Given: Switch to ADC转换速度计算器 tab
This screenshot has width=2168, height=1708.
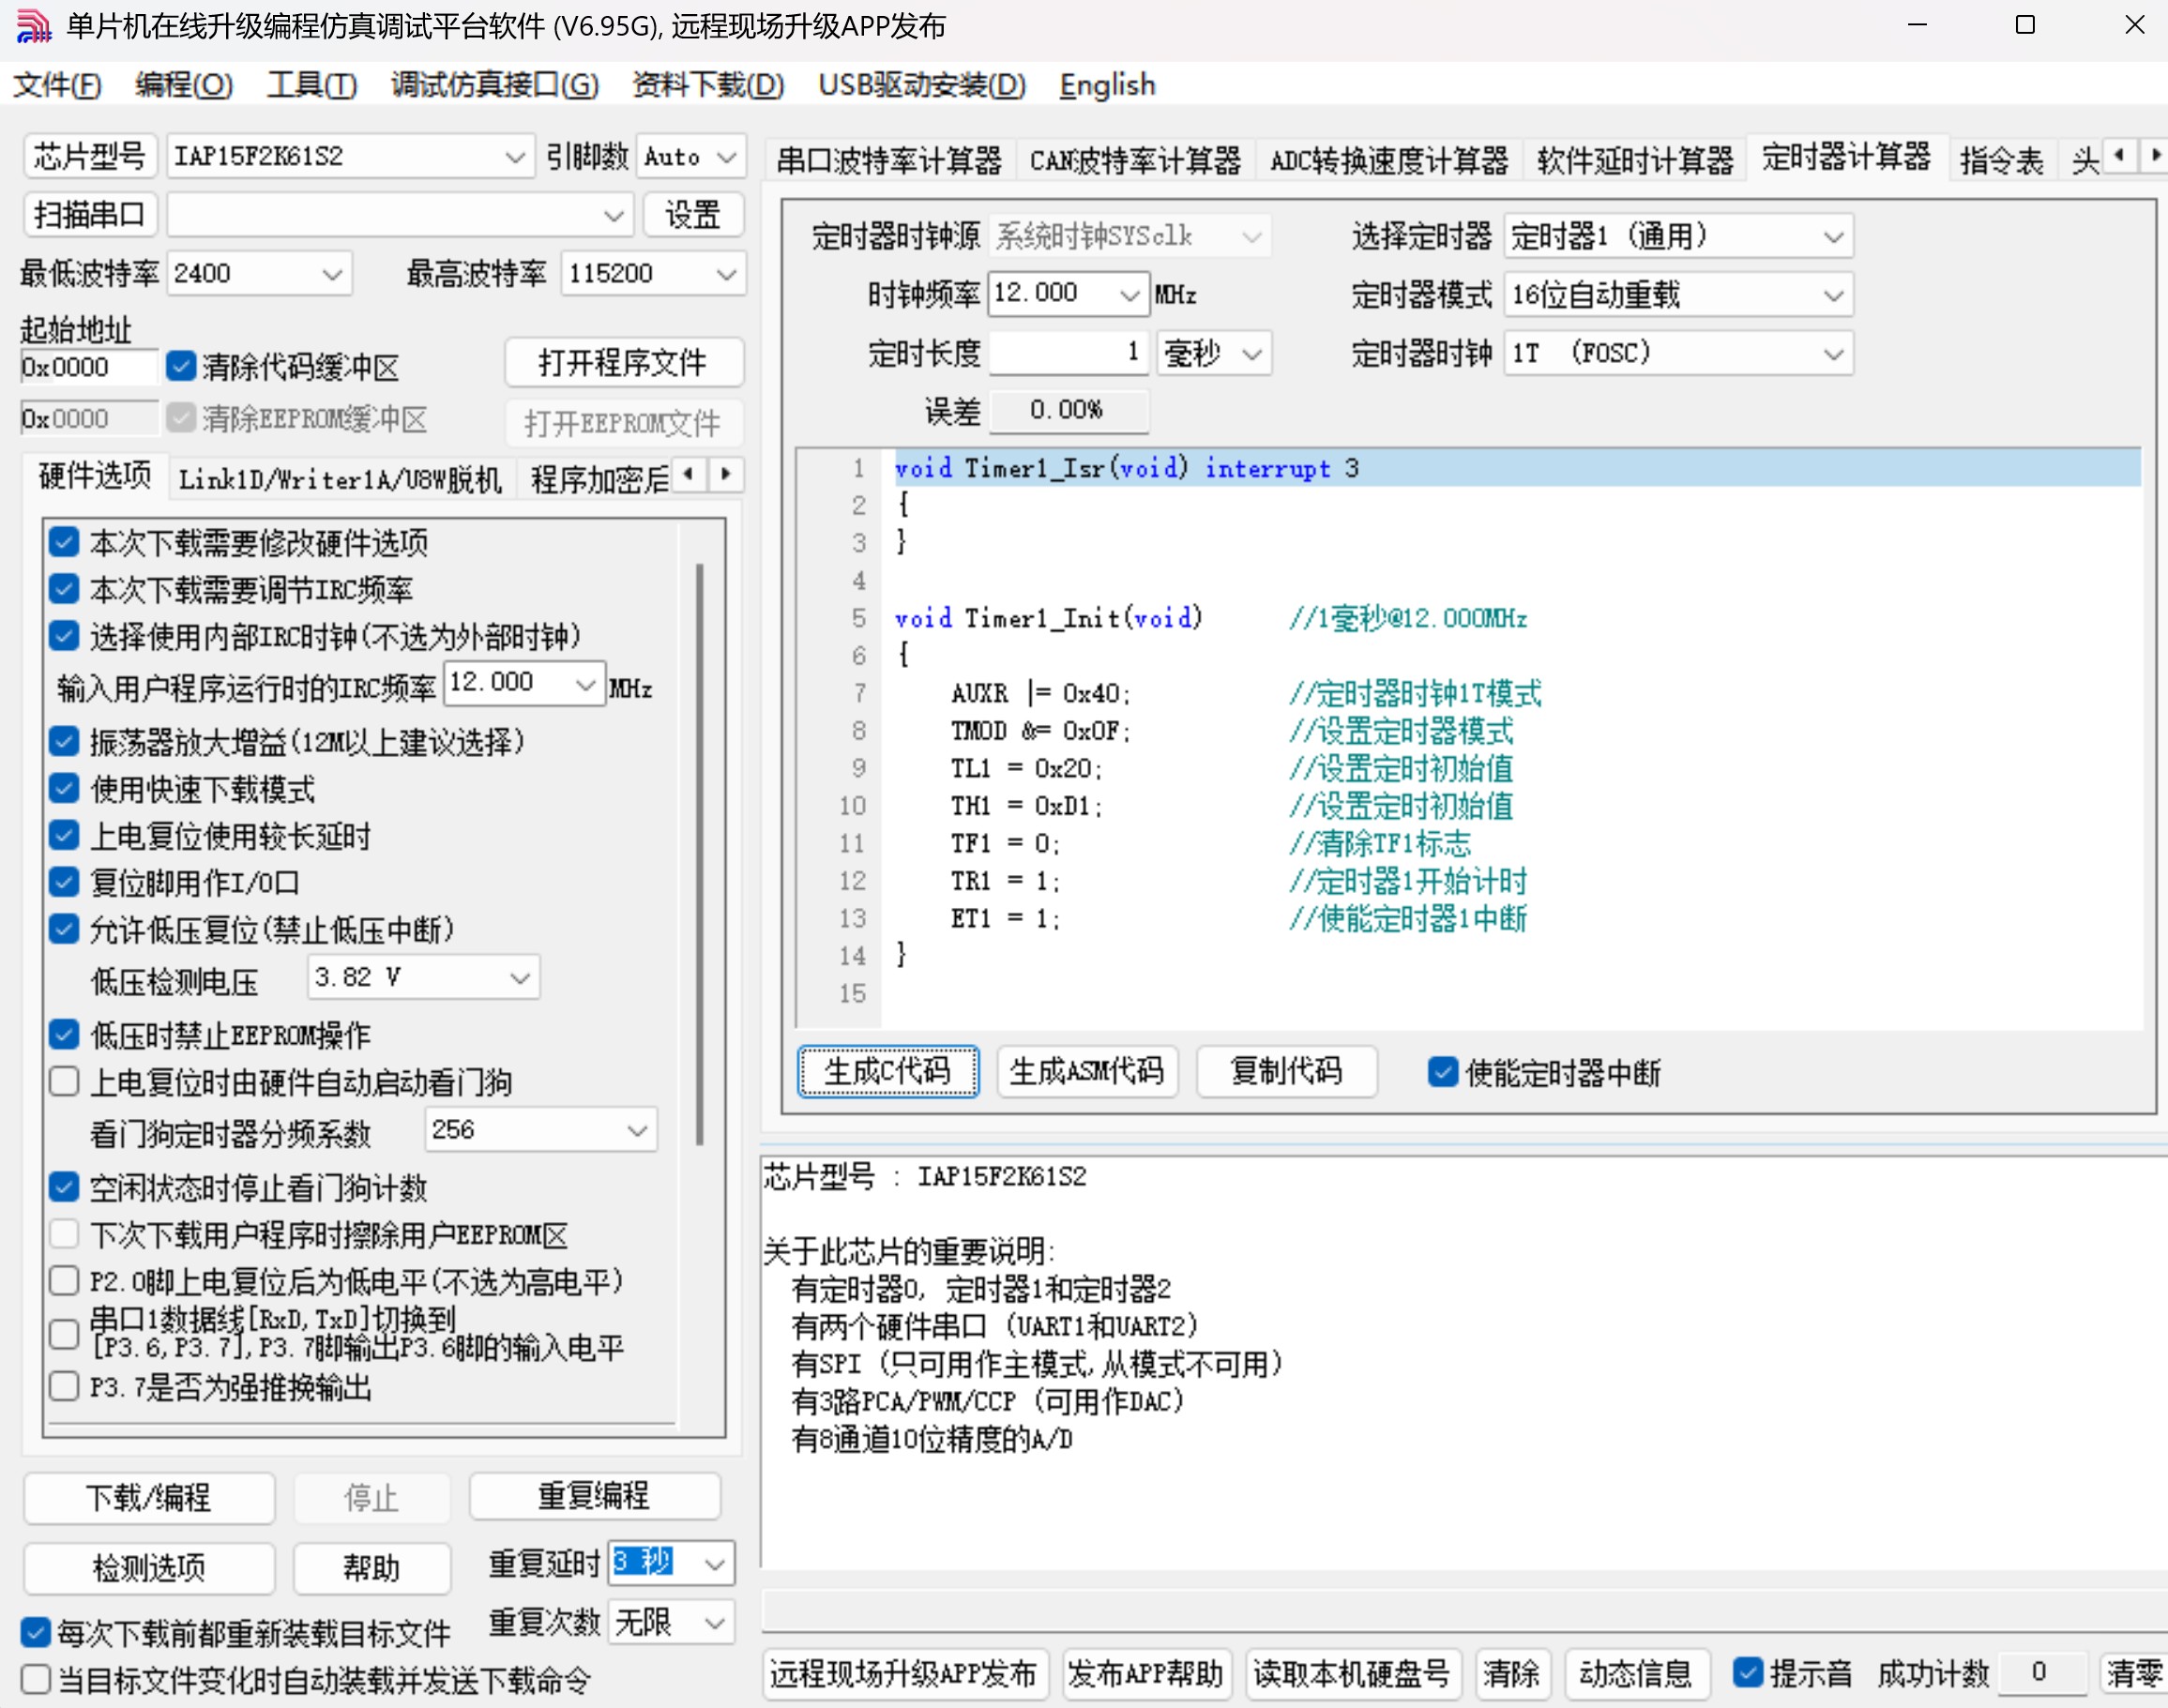Looking at the screenshot, I should 1389,160.
